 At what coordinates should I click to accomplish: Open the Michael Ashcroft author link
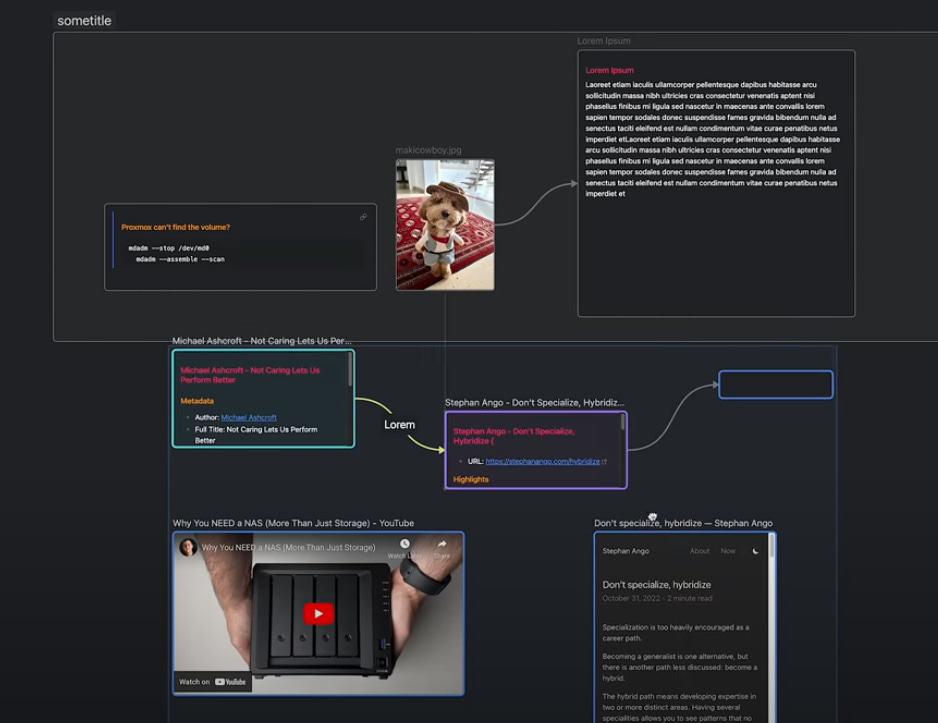pyautogui.click(x=248, y=417)
